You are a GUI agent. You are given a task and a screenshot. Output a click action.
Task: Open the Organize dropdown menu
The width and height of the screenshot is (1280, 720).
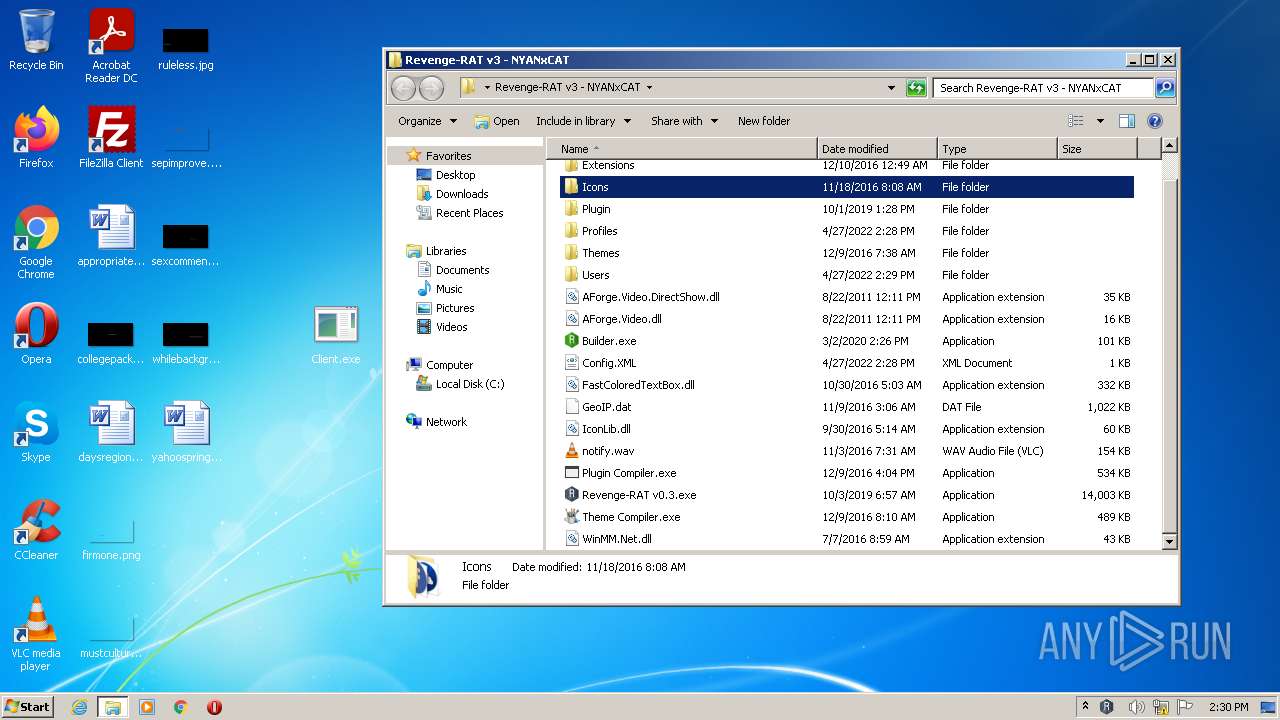427,121
